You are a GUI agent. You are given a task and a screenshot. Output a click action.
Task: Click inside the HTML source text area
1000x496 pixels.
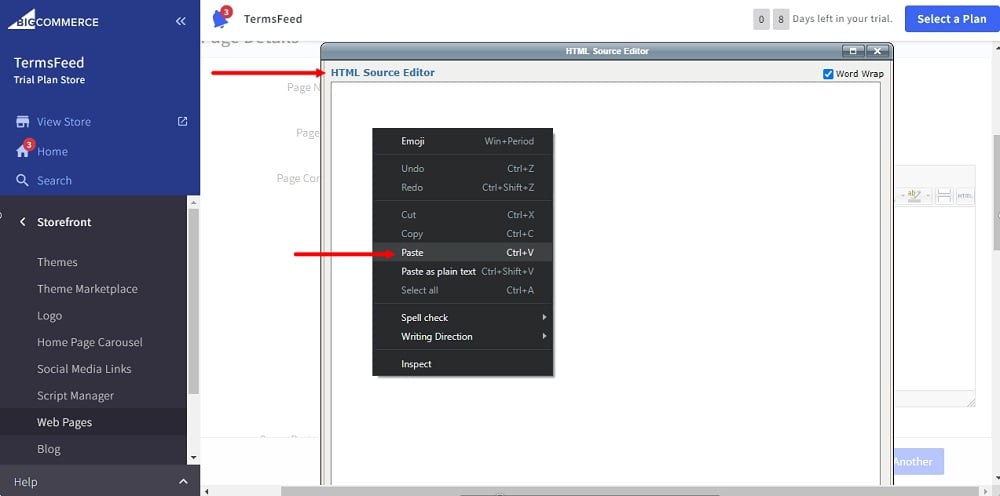(x=606, y=284)
